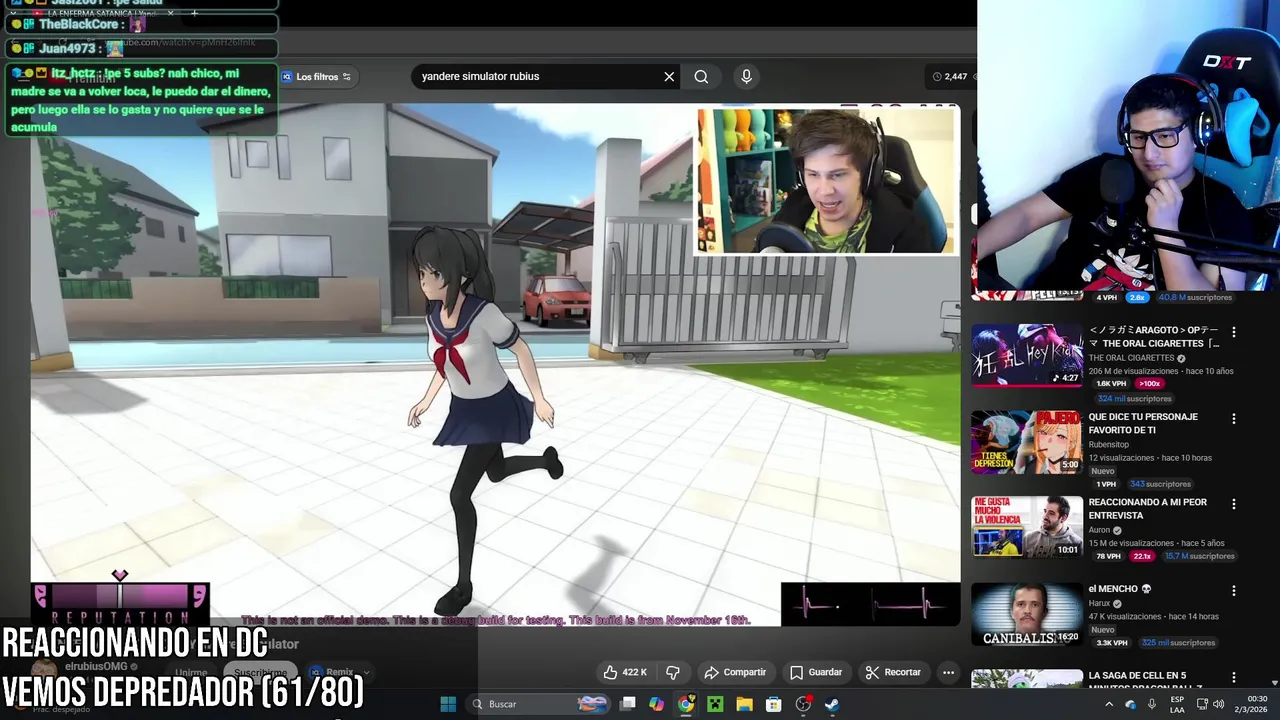Switch ESP LAA keyboard language

pyautogui.click(x=1178, y=704)
